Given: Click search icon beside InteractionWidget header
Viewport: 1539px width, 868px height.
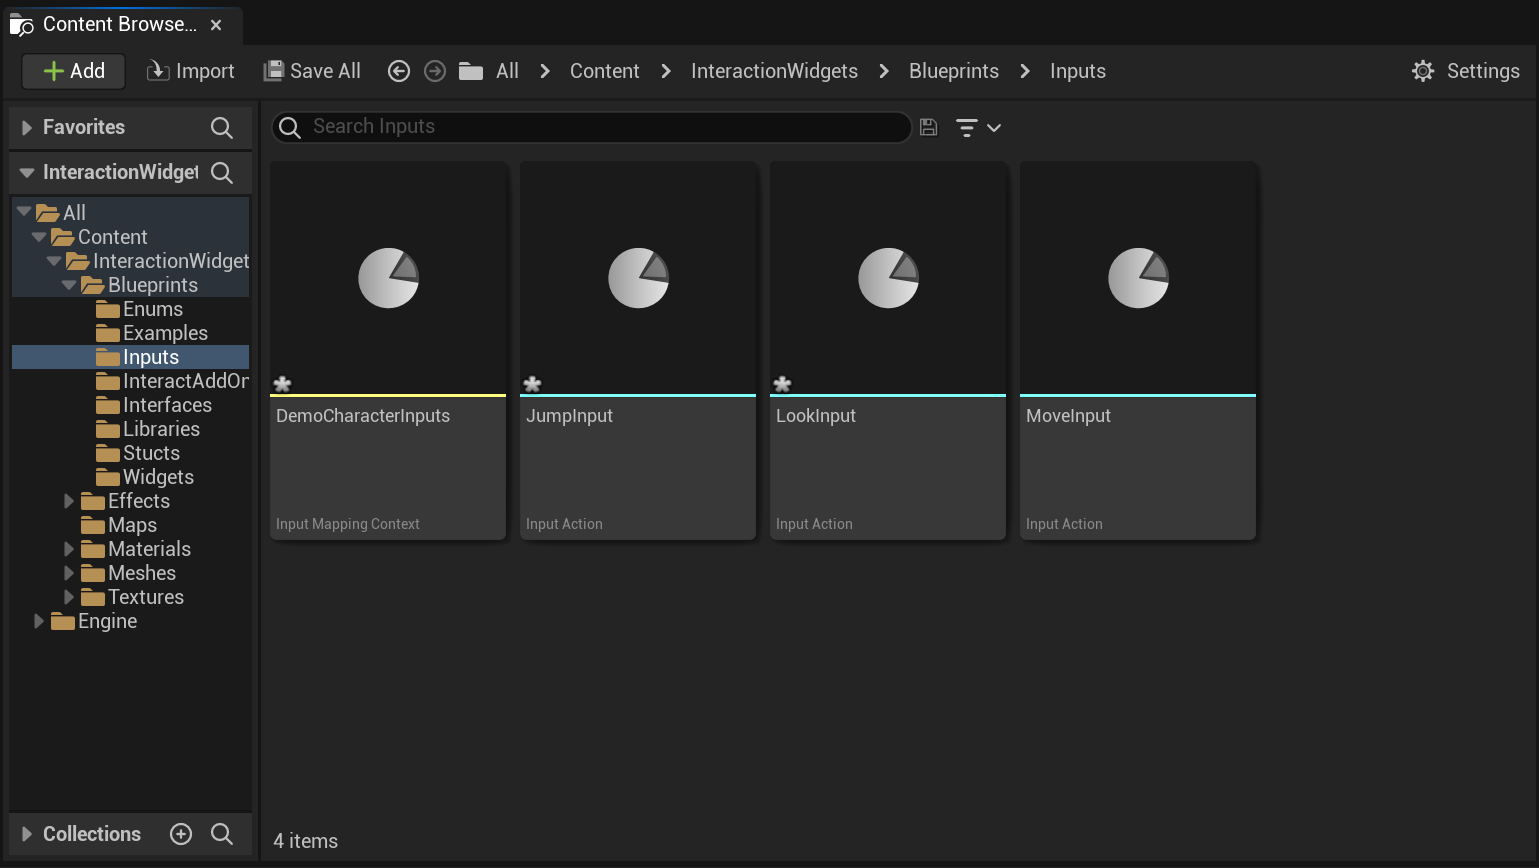Looking at the screenshot, I should coord(222,173).
